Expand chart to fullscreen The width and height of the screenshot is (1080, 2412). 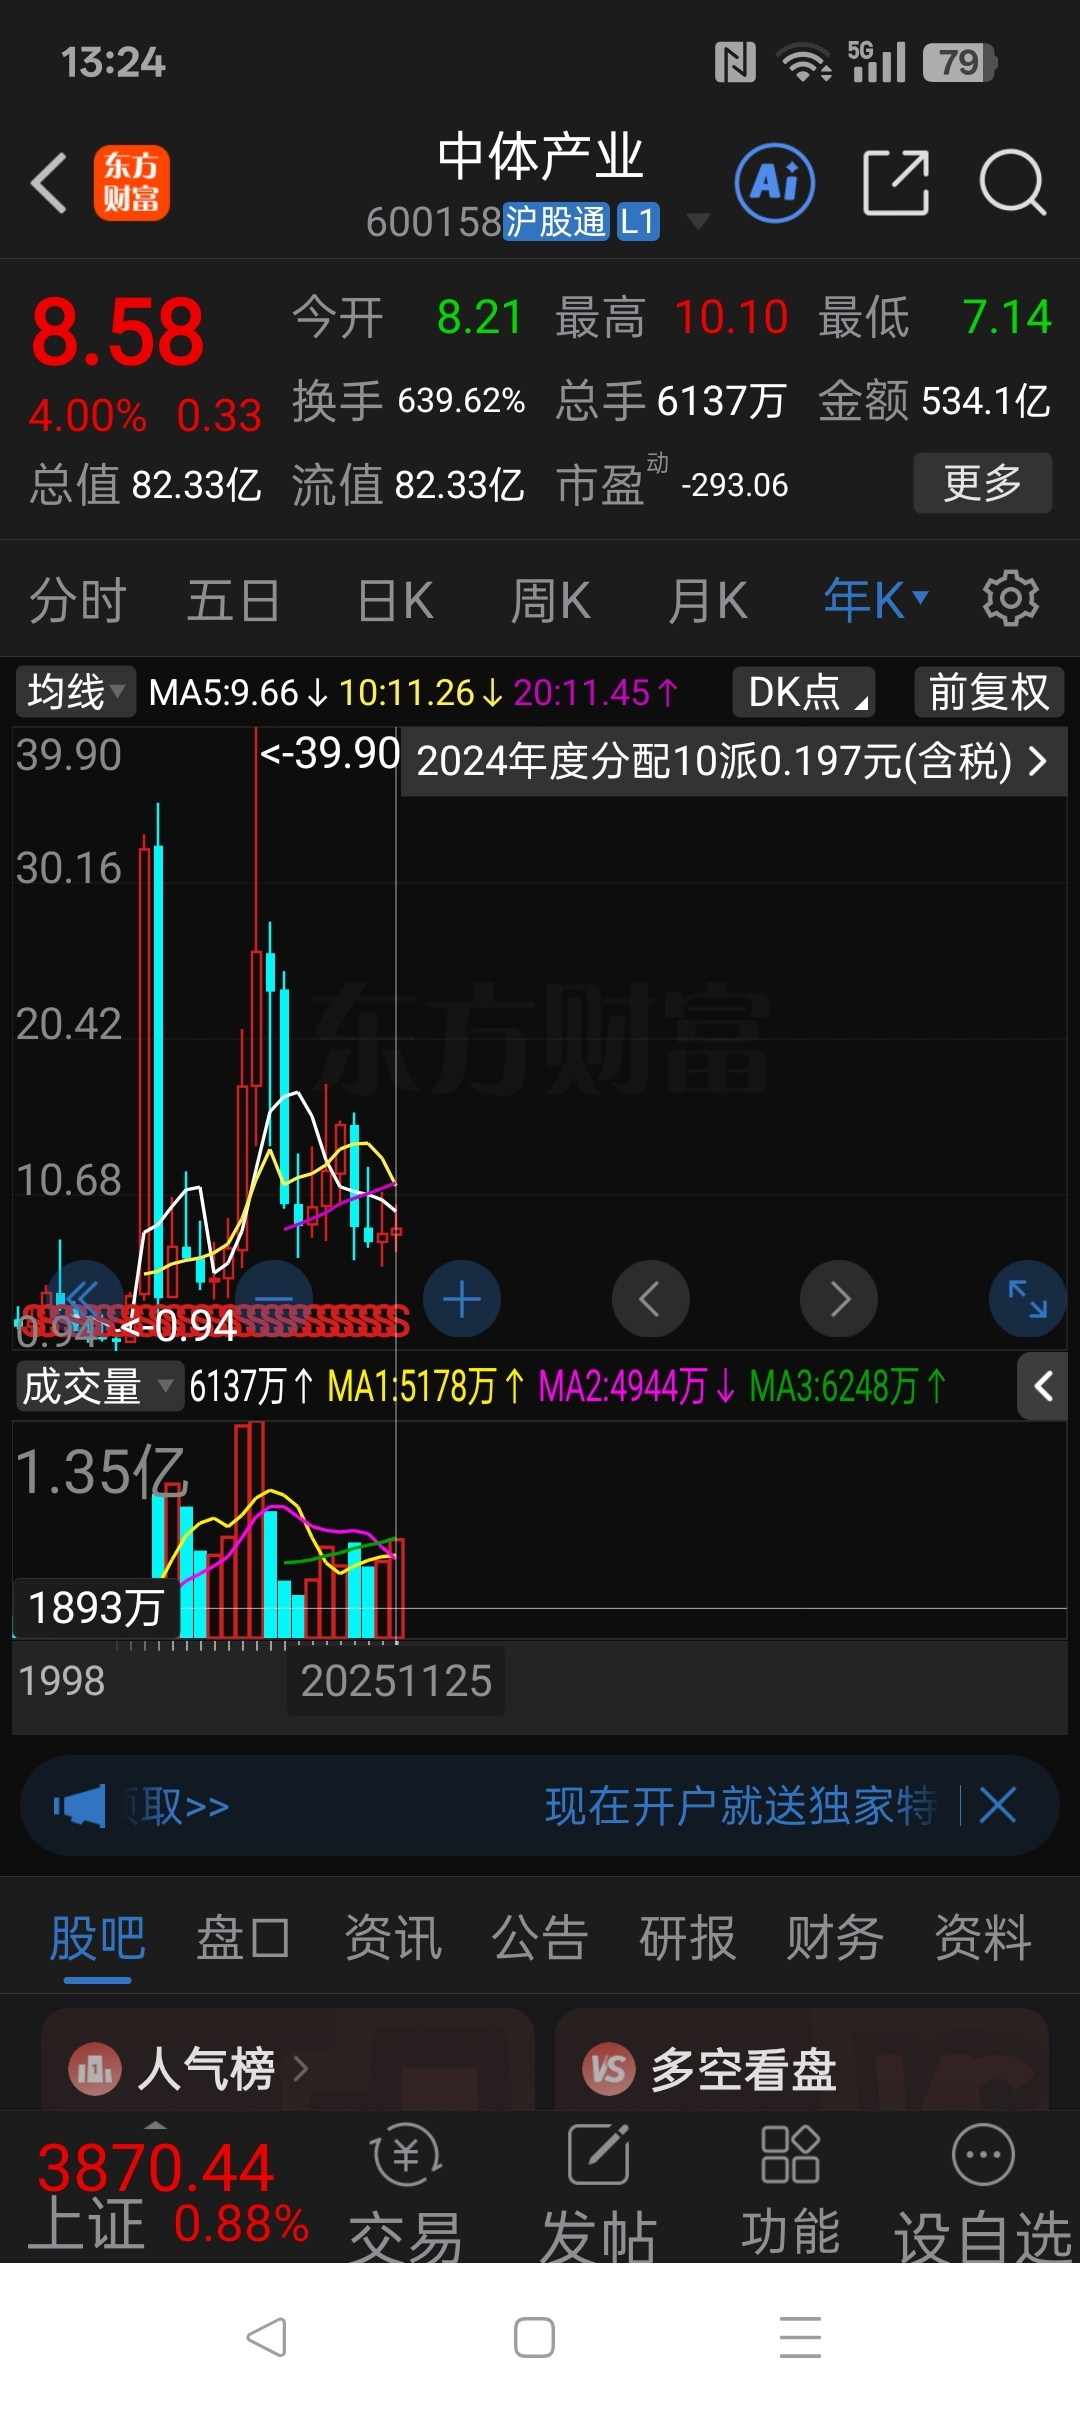point(1027,1299)
